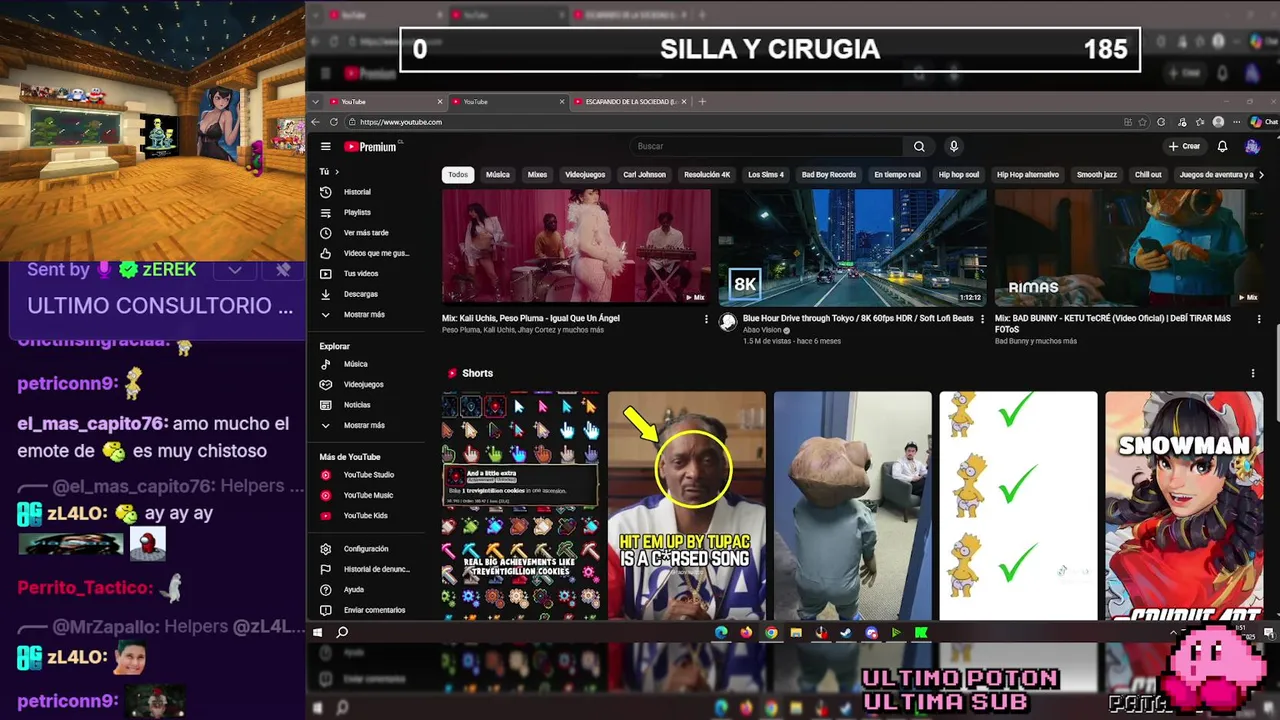
Task: Expand the chat pinned message chevron
Action: [235, 270]
